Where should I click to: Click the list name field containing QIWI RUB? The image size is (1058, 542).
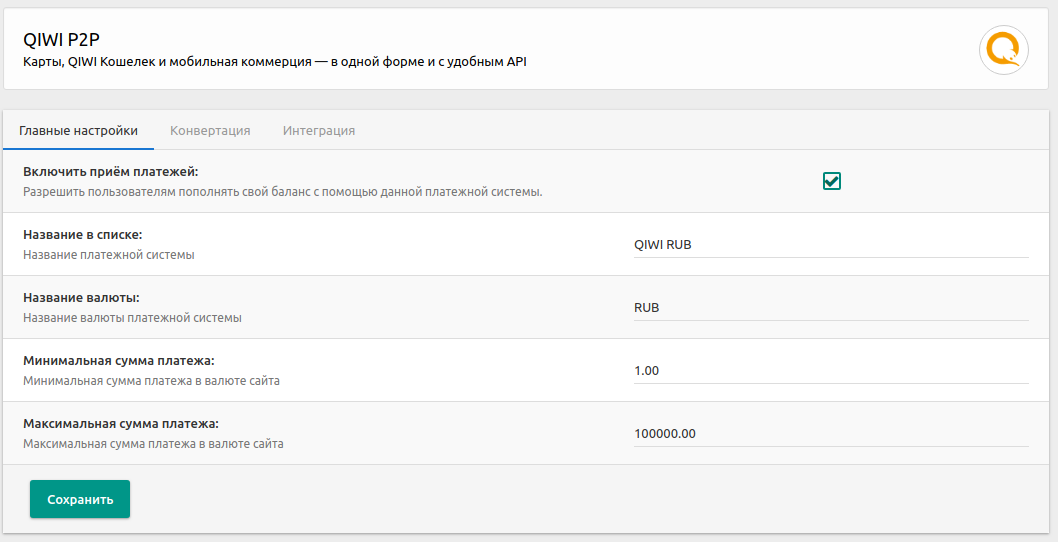pyautogui.click(x=830, y=244)
